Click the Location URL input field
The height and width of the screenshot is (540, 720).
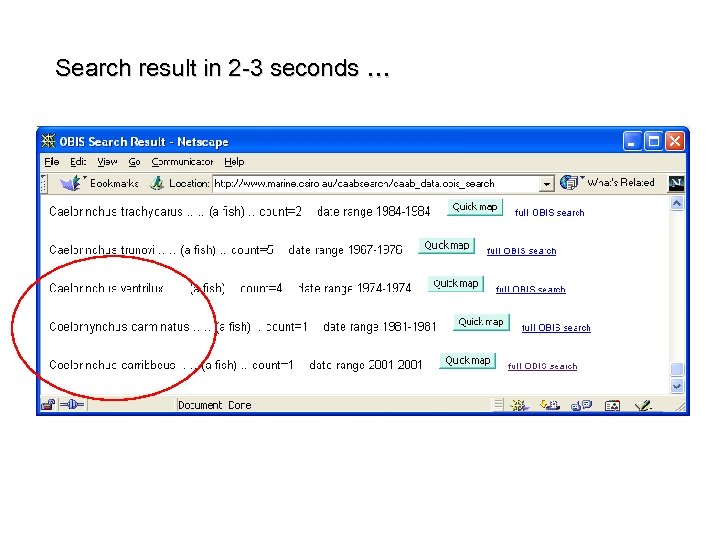tap(376, 184)
